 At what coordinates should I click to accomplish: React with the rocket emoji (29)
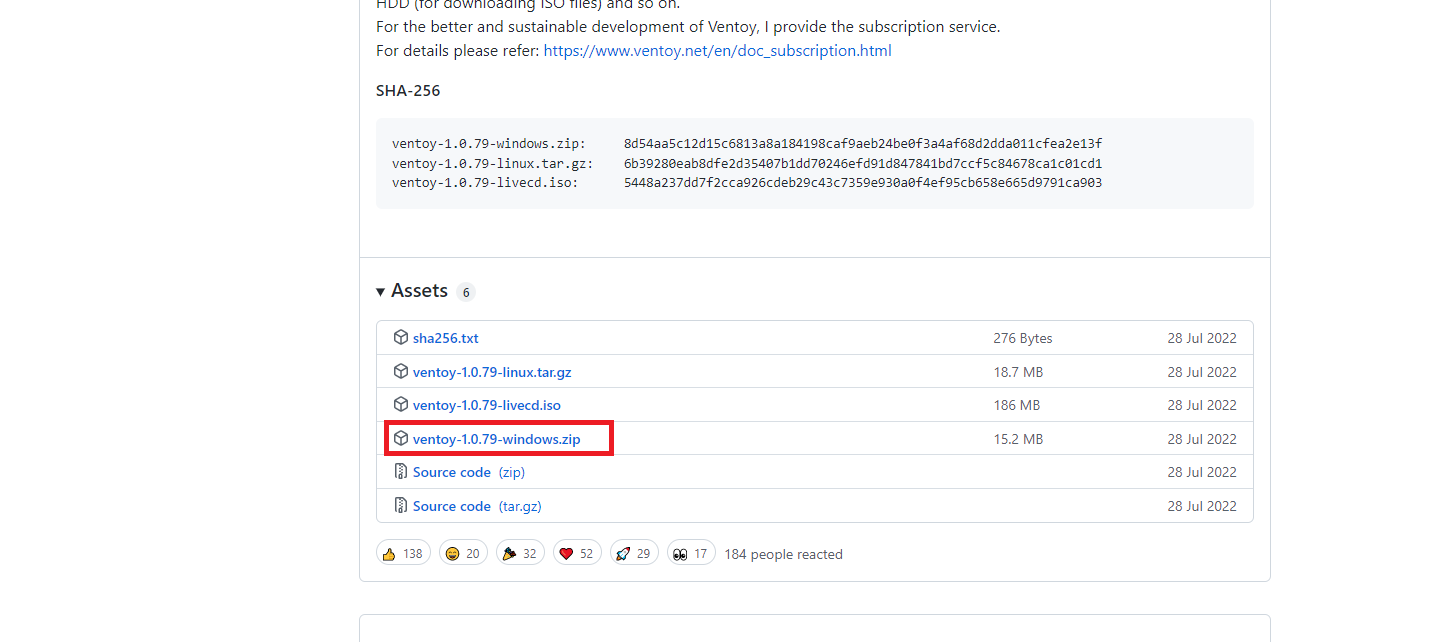point(634,553)
